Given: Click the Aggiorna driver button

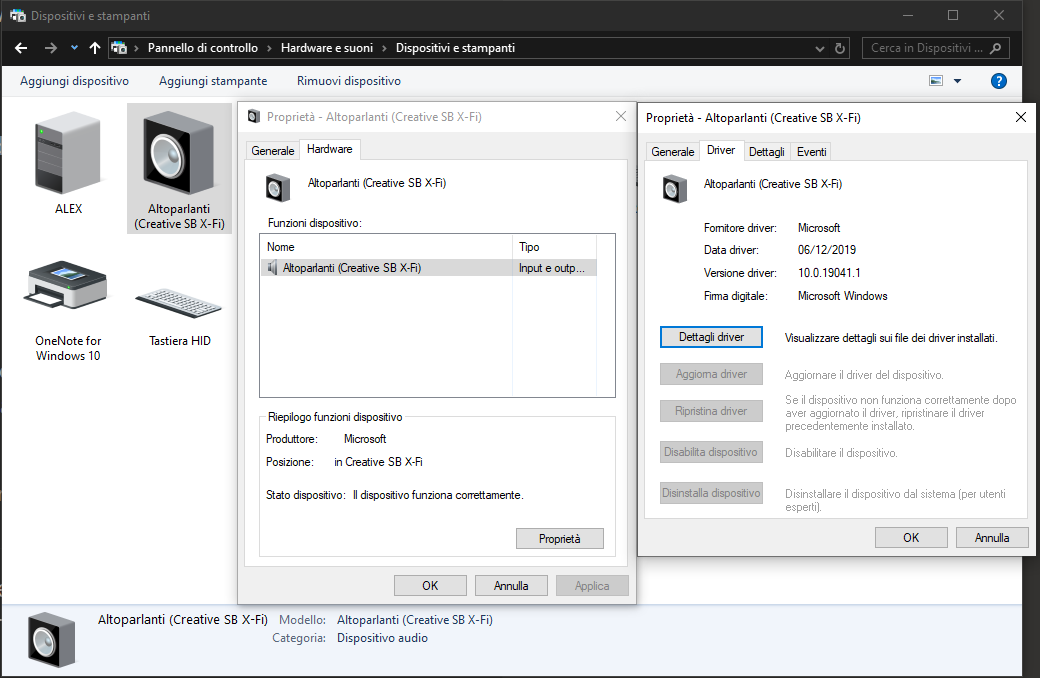Looking at the screenshot, I should (x=711, y=374).
